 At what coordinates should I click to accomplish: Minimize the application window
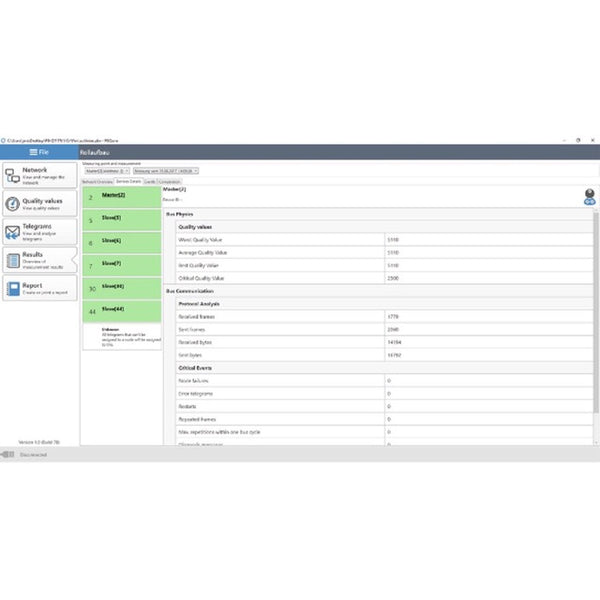click(x=564, y=140)
